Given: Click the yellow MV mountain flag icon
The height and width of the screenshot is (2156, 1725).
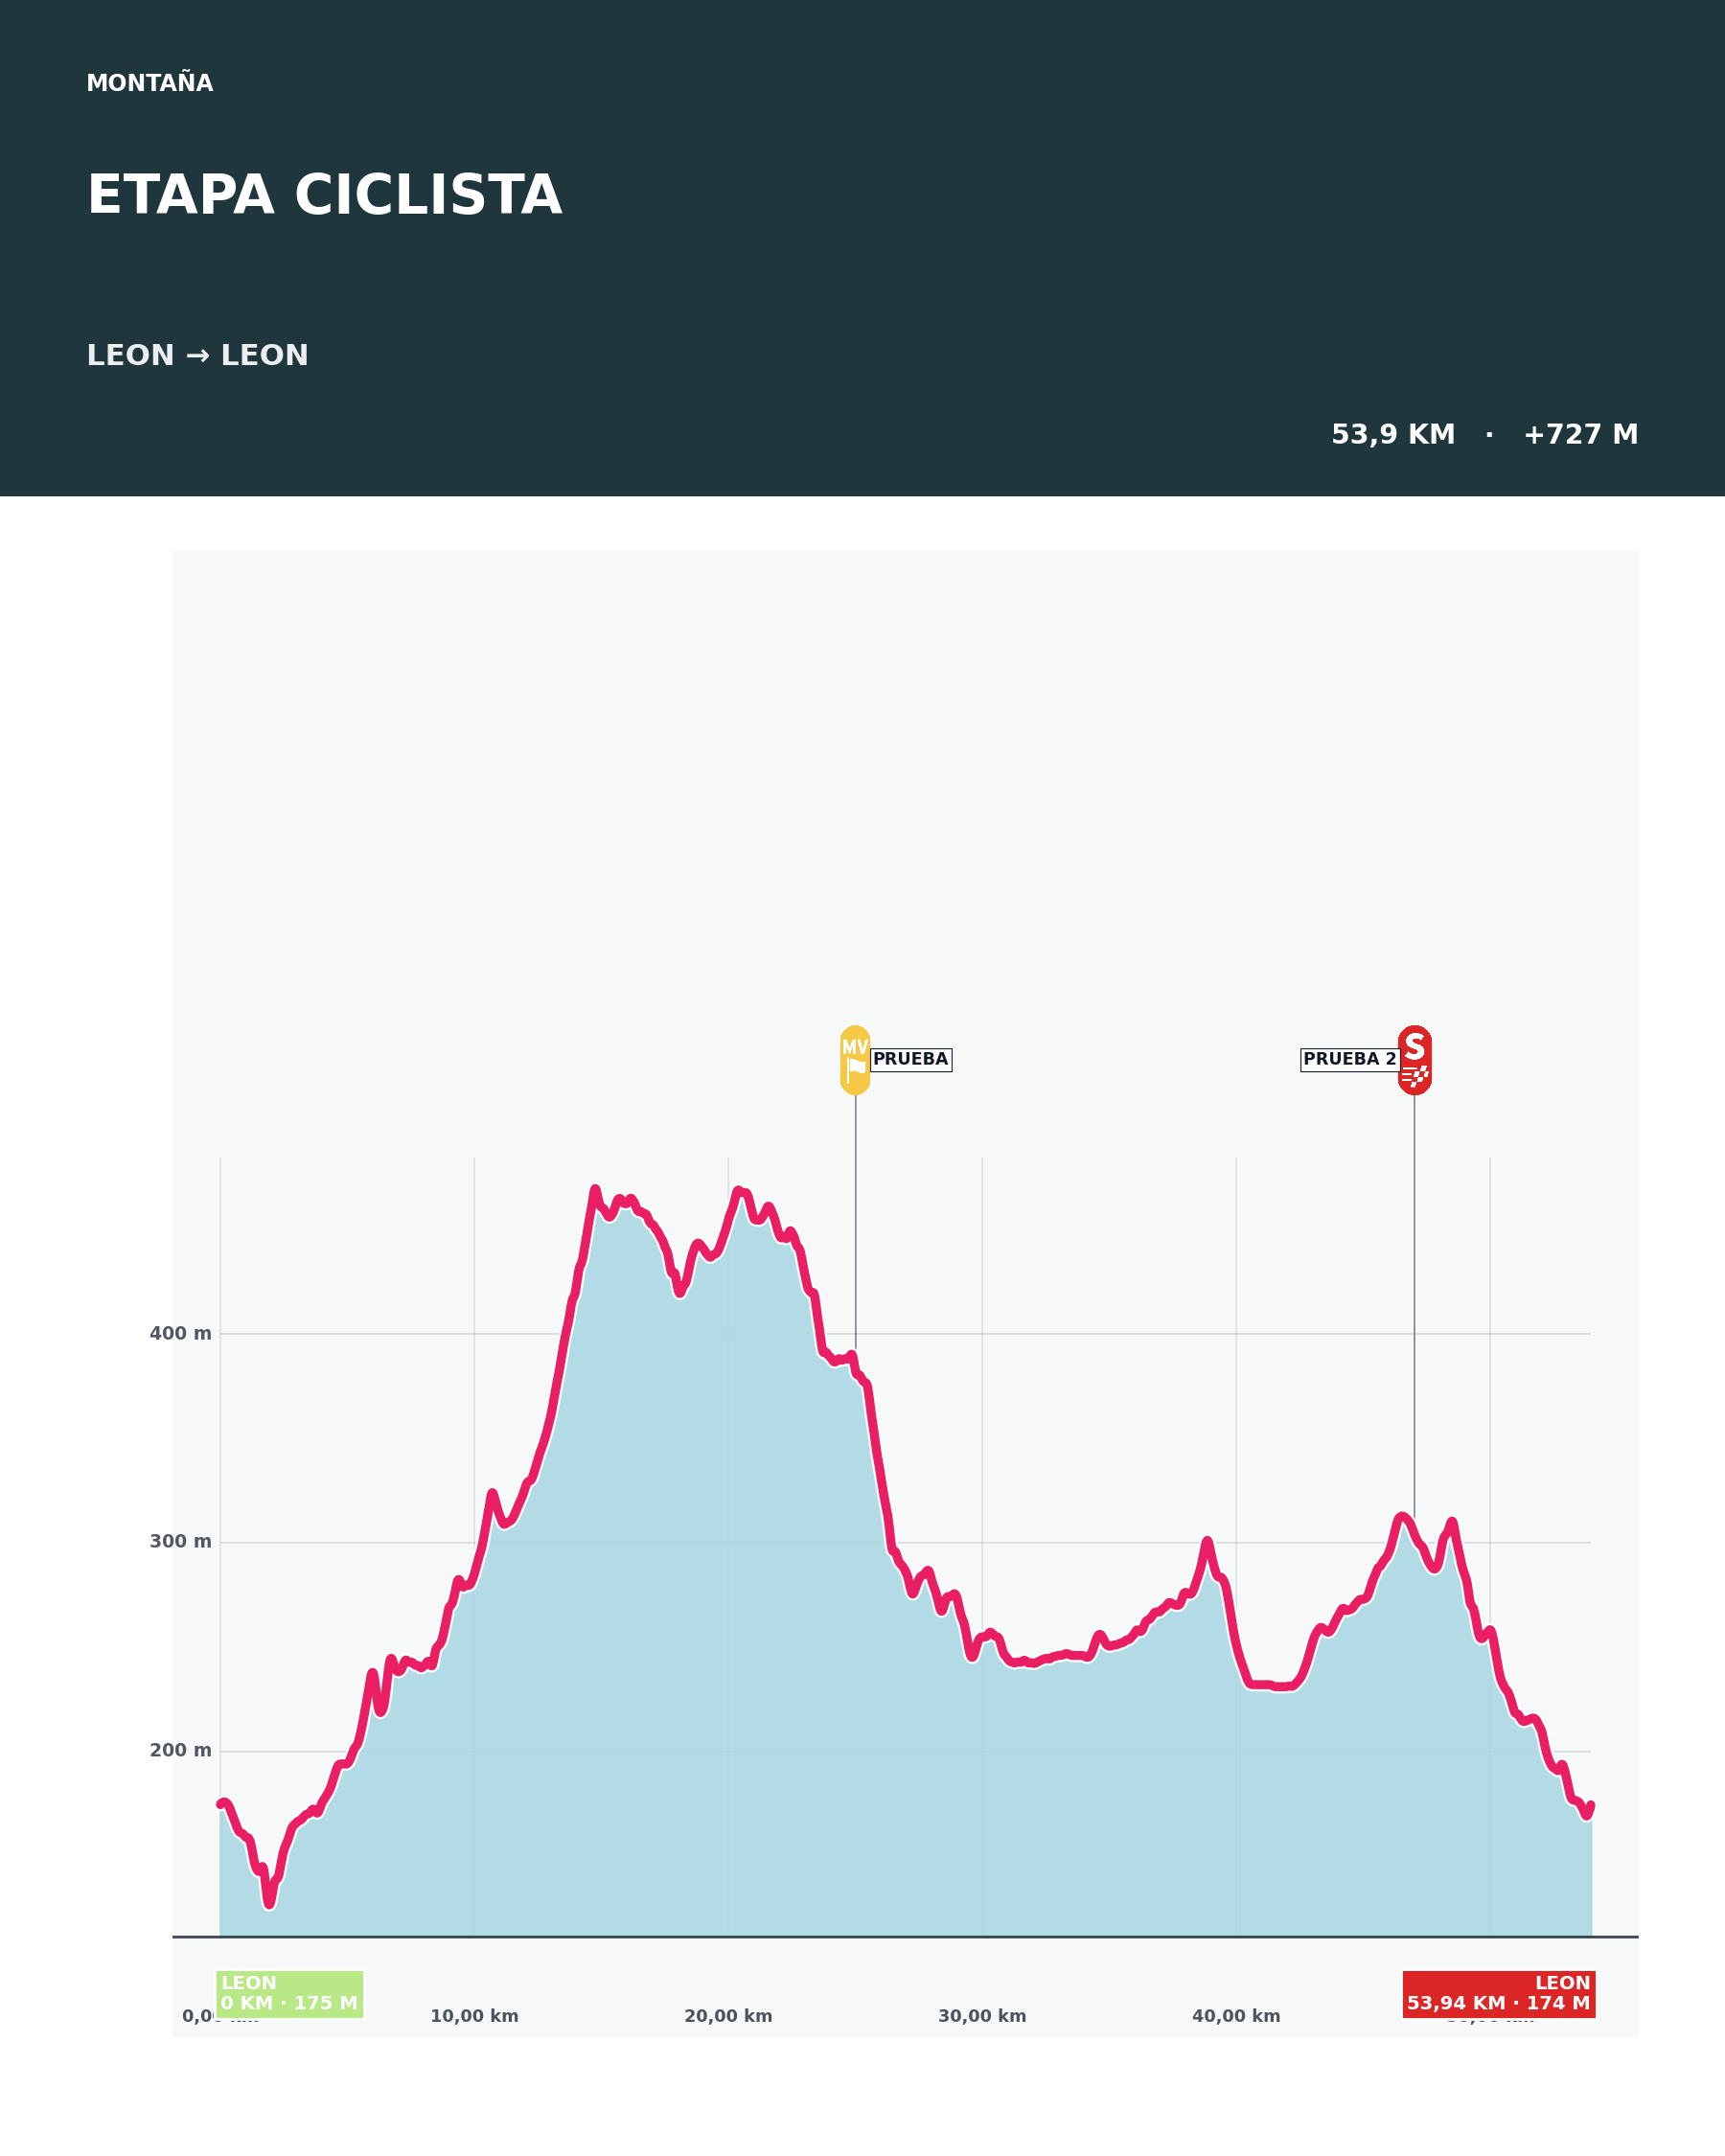Looking at the screenshot, I should pyautogui.click(x=855, y=1060).
